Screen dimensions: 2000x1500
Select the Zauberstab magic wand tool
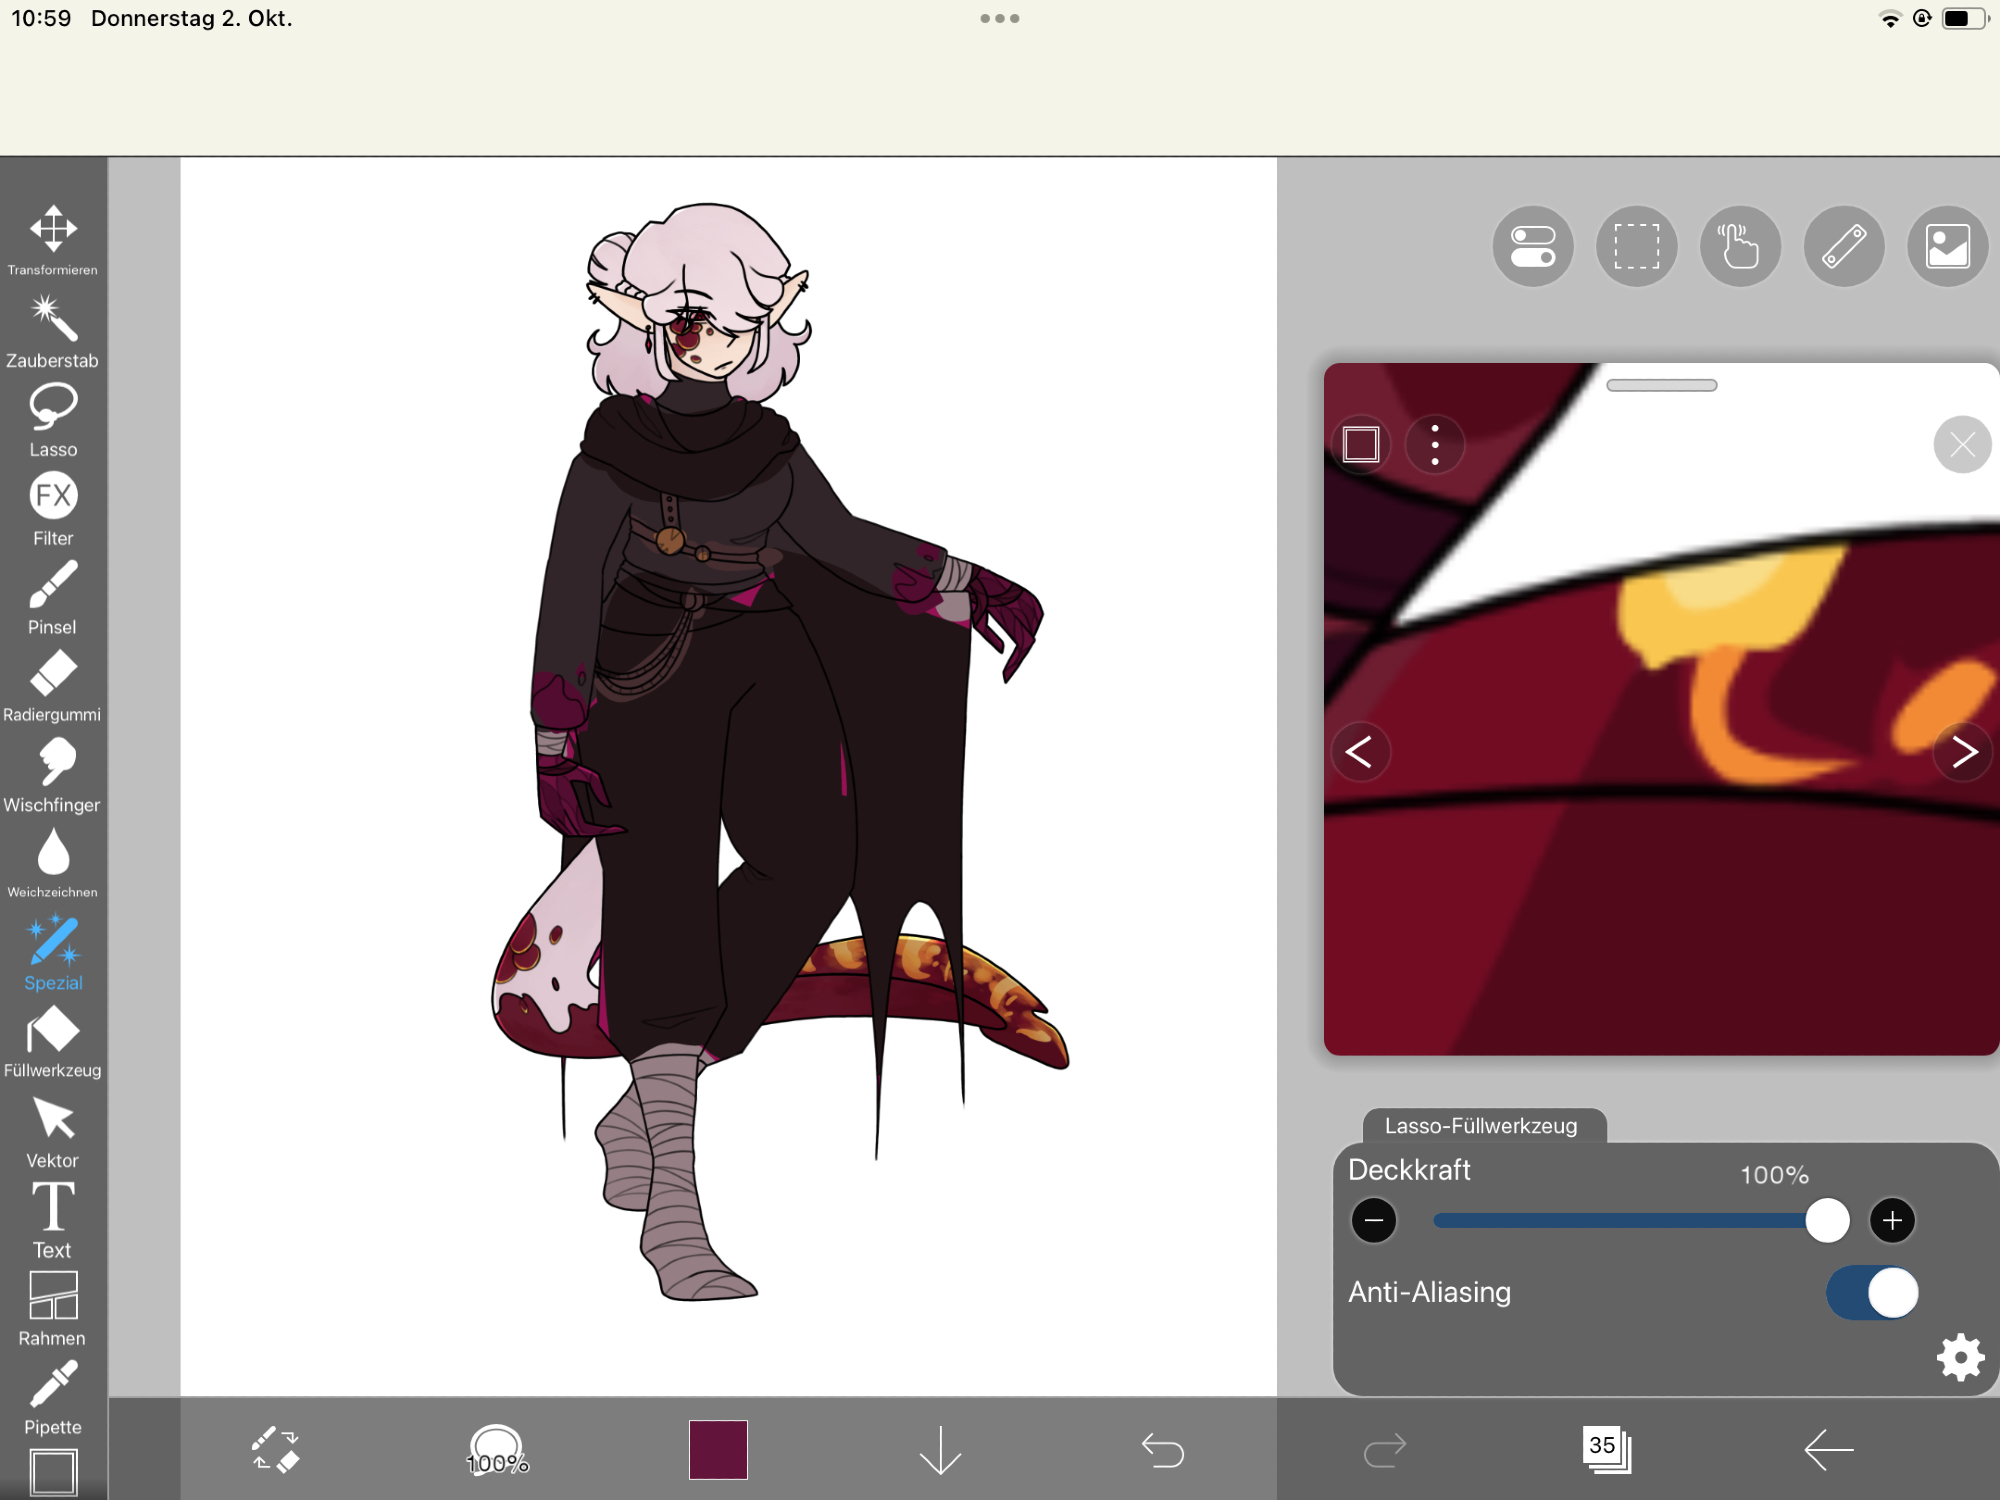[x=53, y=329]
